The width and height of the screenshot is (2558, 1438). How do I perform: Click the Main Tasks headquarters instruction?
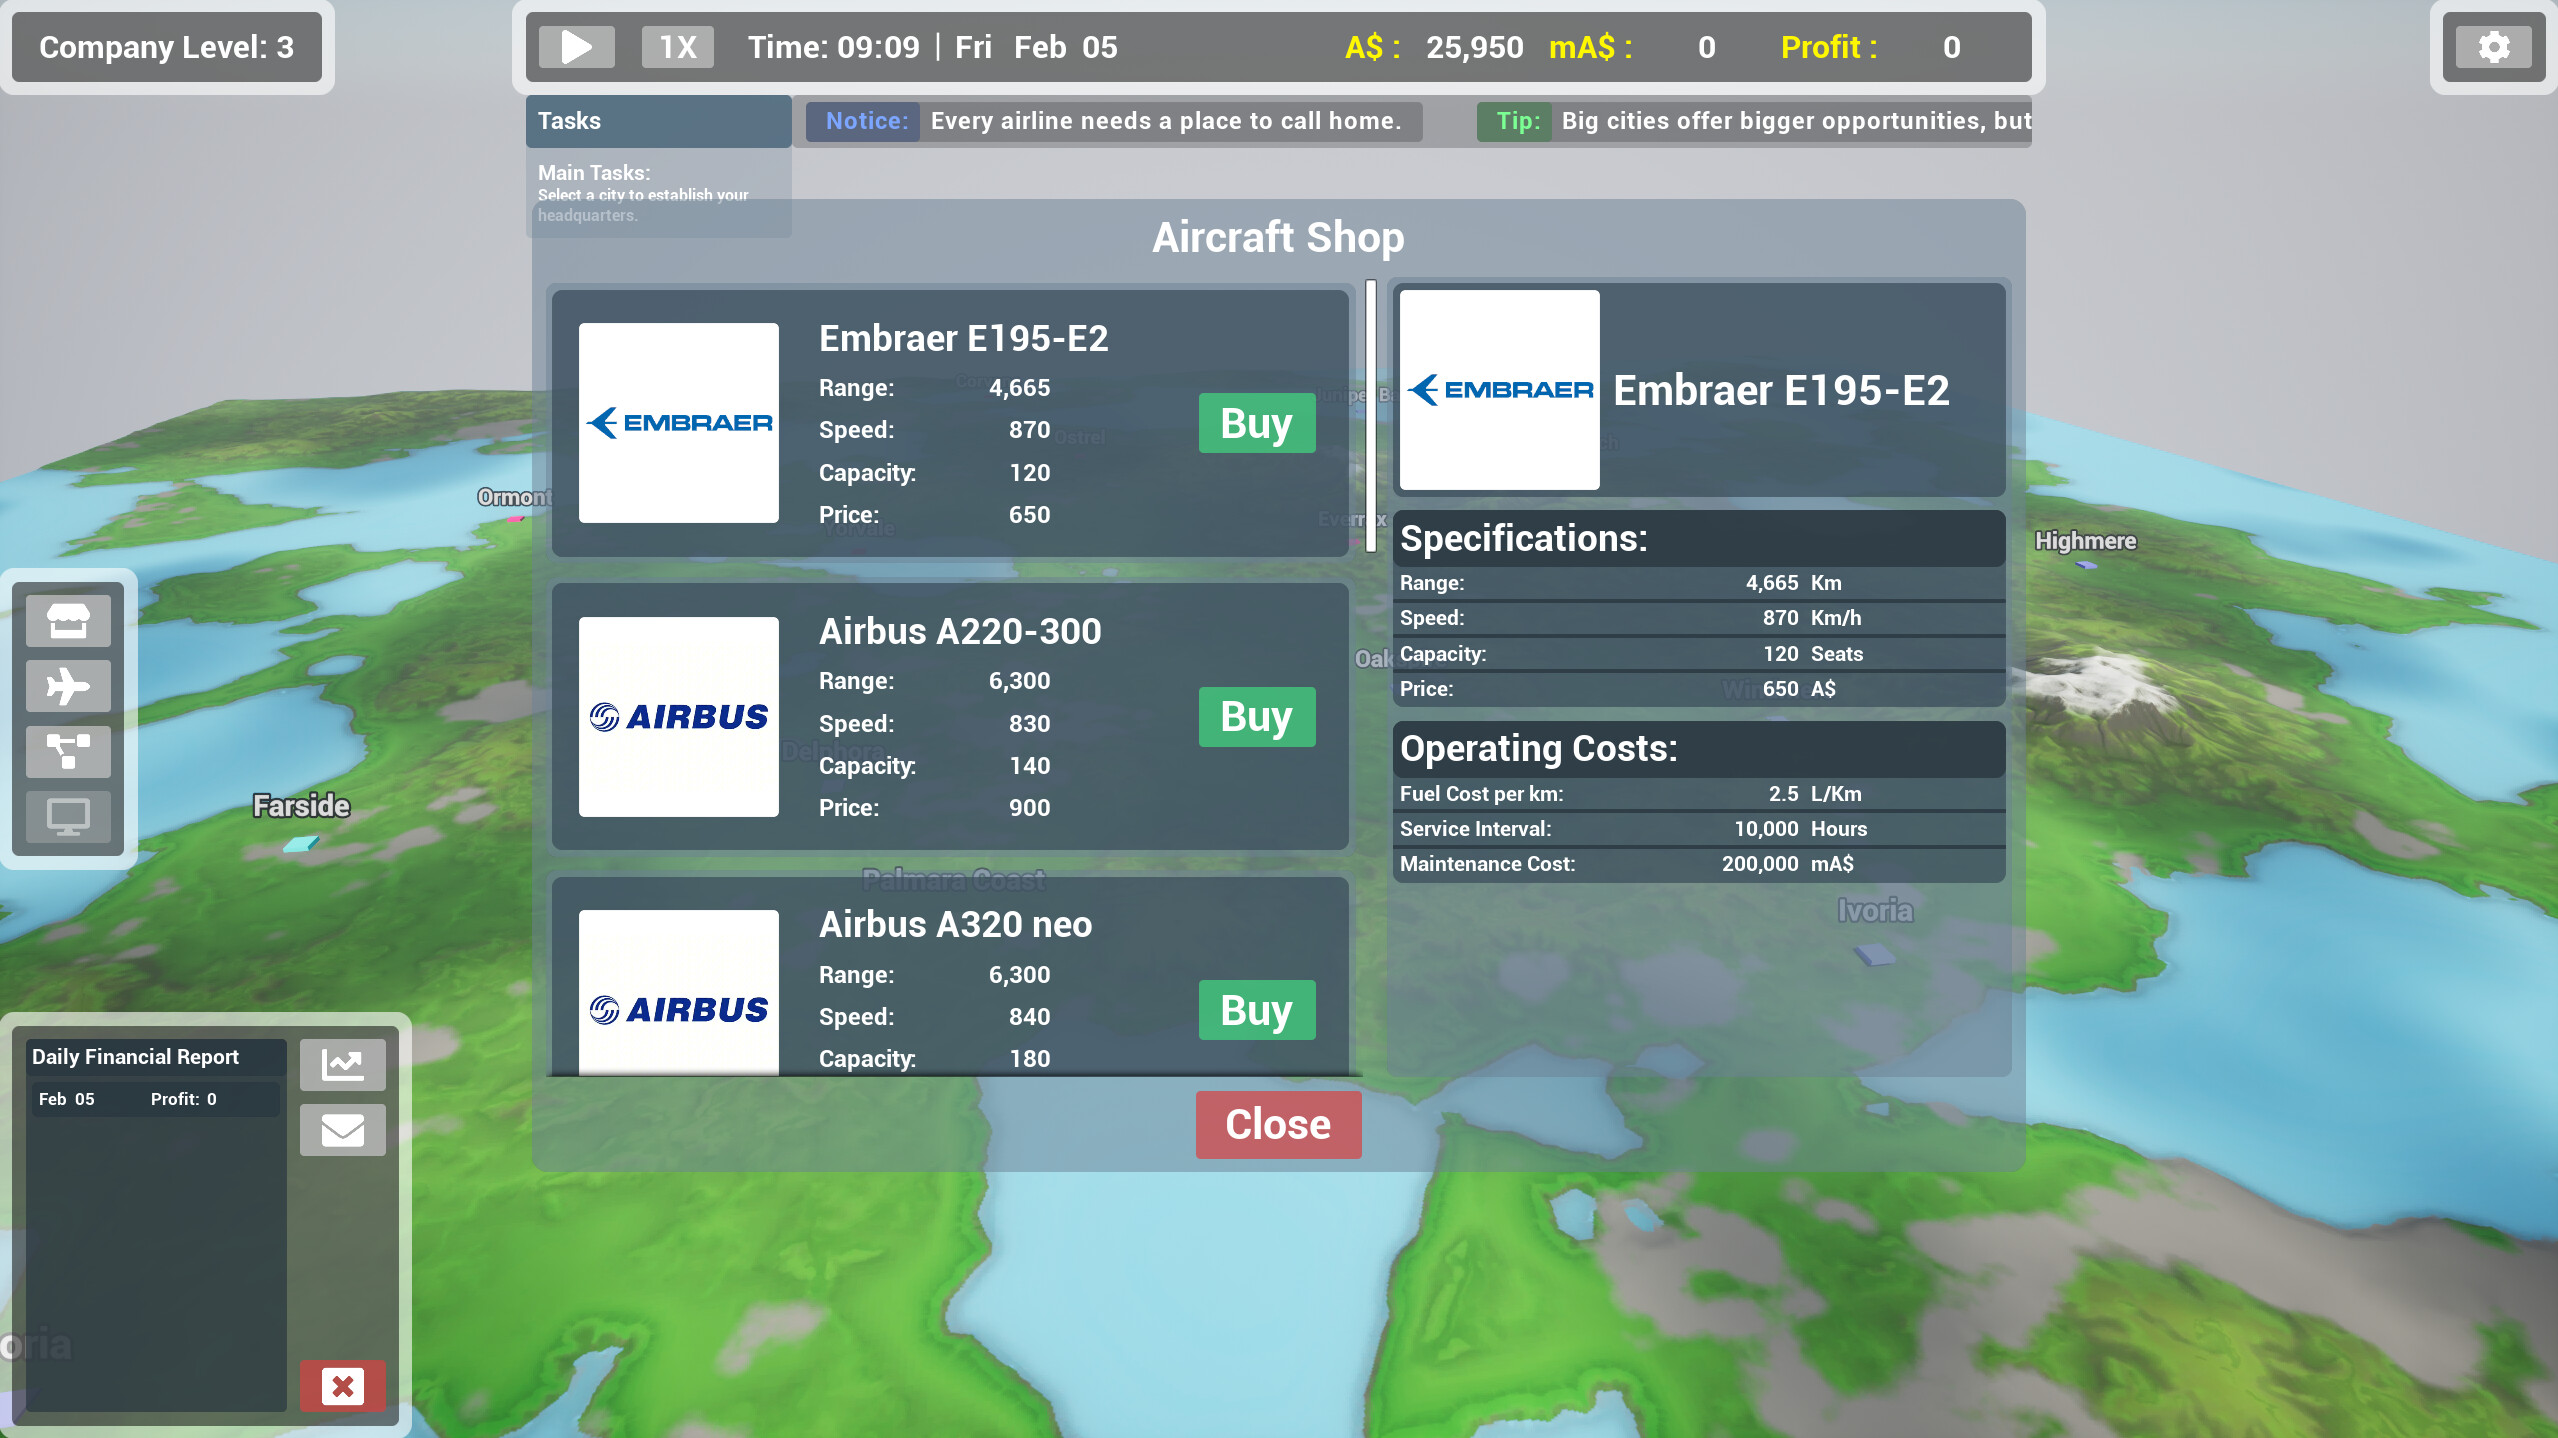tap(643, 205)
